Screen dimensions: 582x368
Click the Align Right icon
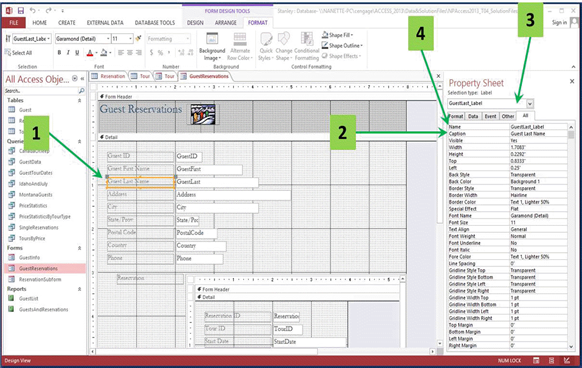point(138,53)
